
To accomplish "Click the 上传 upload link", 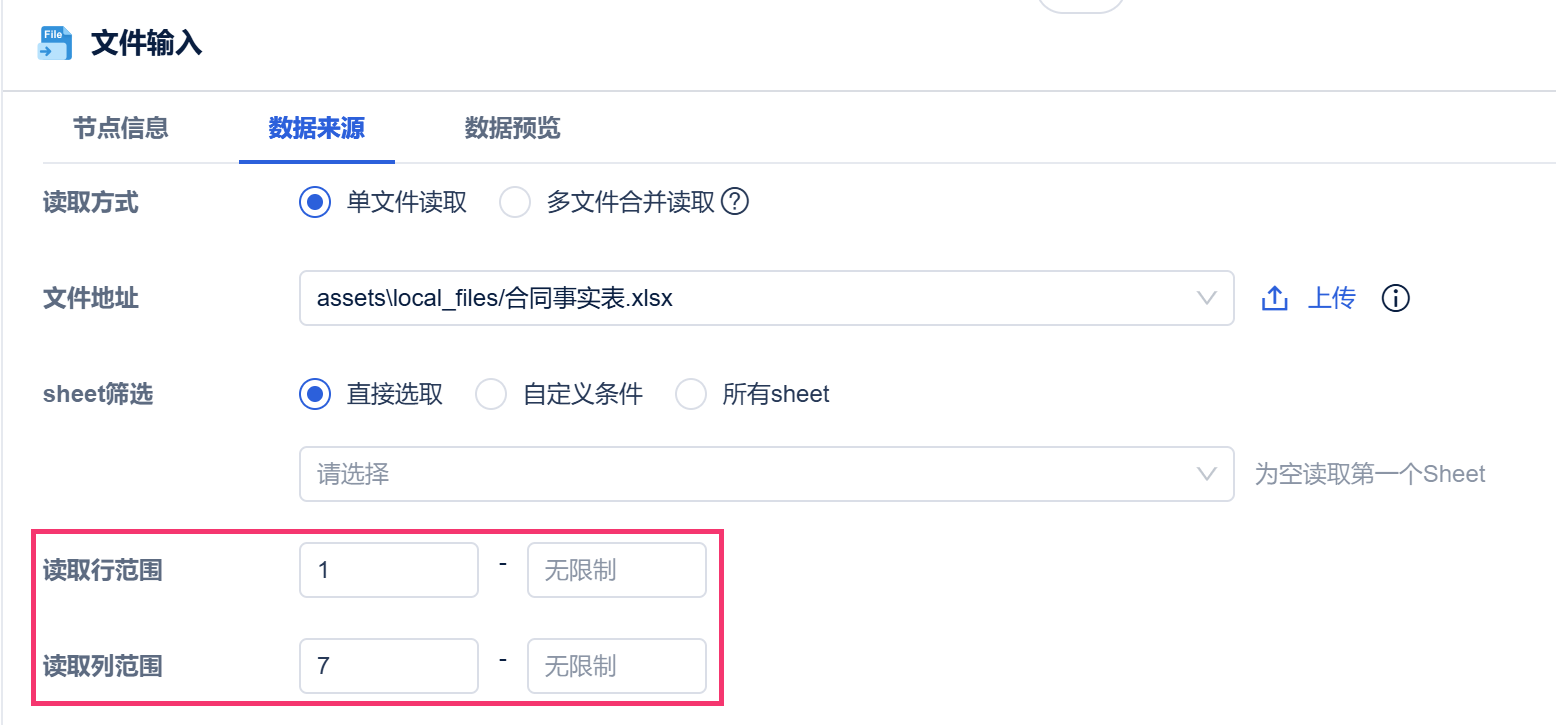I will tap(1331, 298).
